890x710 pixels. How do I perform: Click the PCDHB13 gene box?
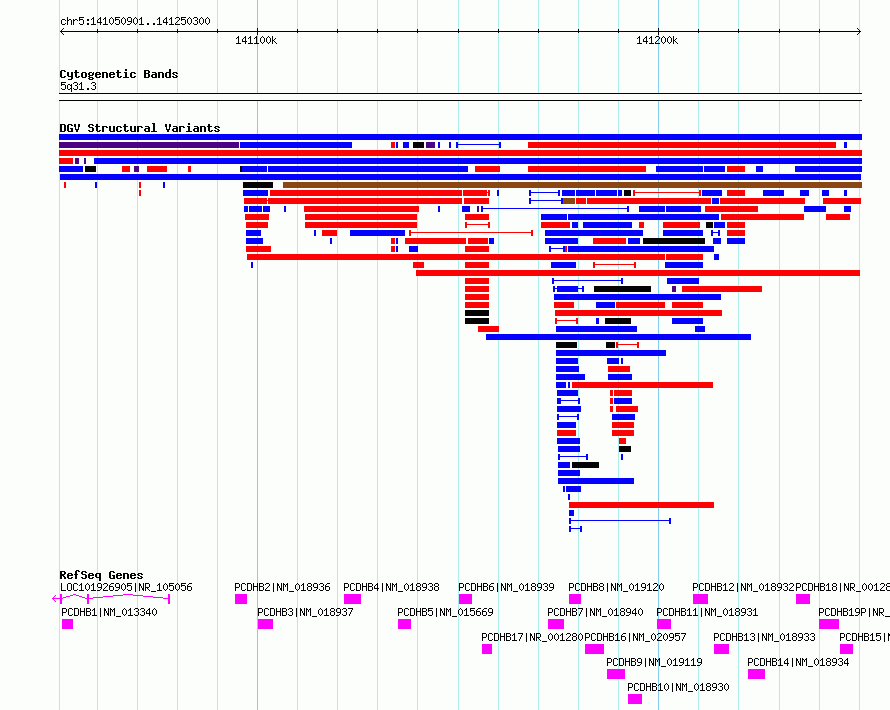(721, 649)
